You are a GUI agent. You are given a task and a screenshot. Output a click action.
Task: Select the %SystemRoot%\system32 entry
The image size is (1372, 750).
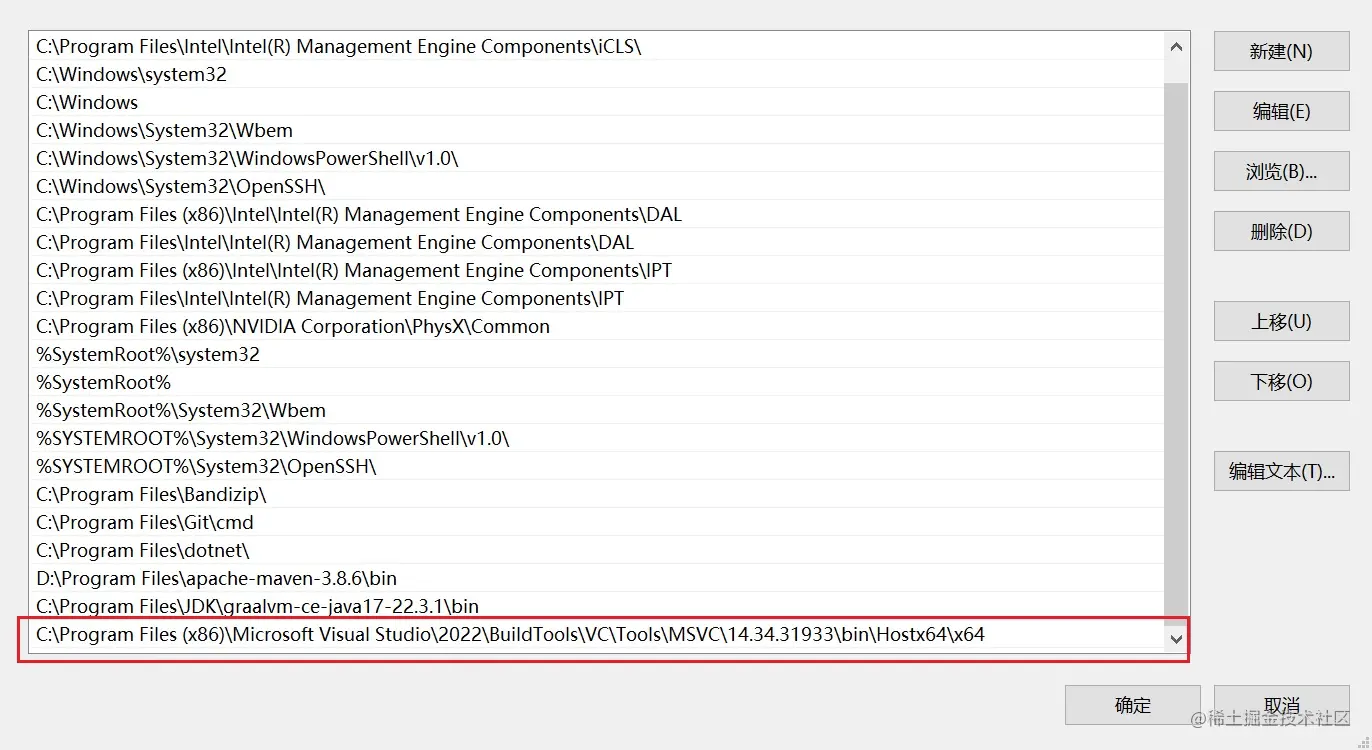[597, 354]
